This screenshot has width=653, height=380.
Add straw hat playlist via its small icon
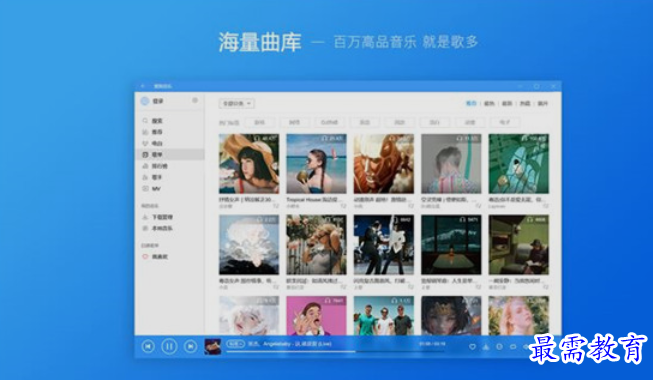point(276,206)
